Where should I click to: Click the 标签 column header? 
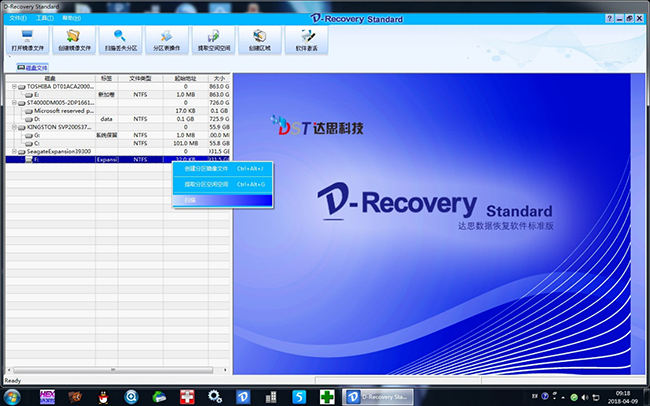[107, 78]
